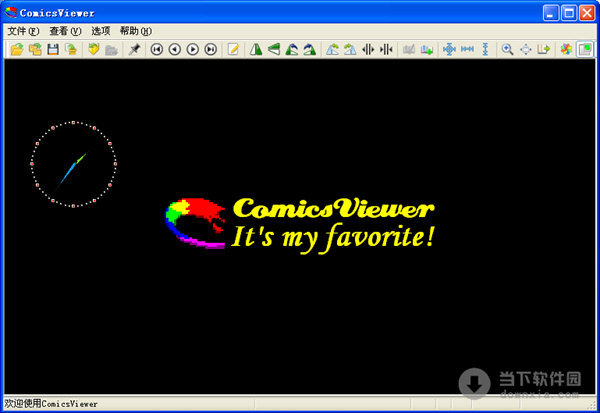This screenshot has width=600, height=413.
Task: Click the blue fit-to-height icon
Action: [485, 49]
